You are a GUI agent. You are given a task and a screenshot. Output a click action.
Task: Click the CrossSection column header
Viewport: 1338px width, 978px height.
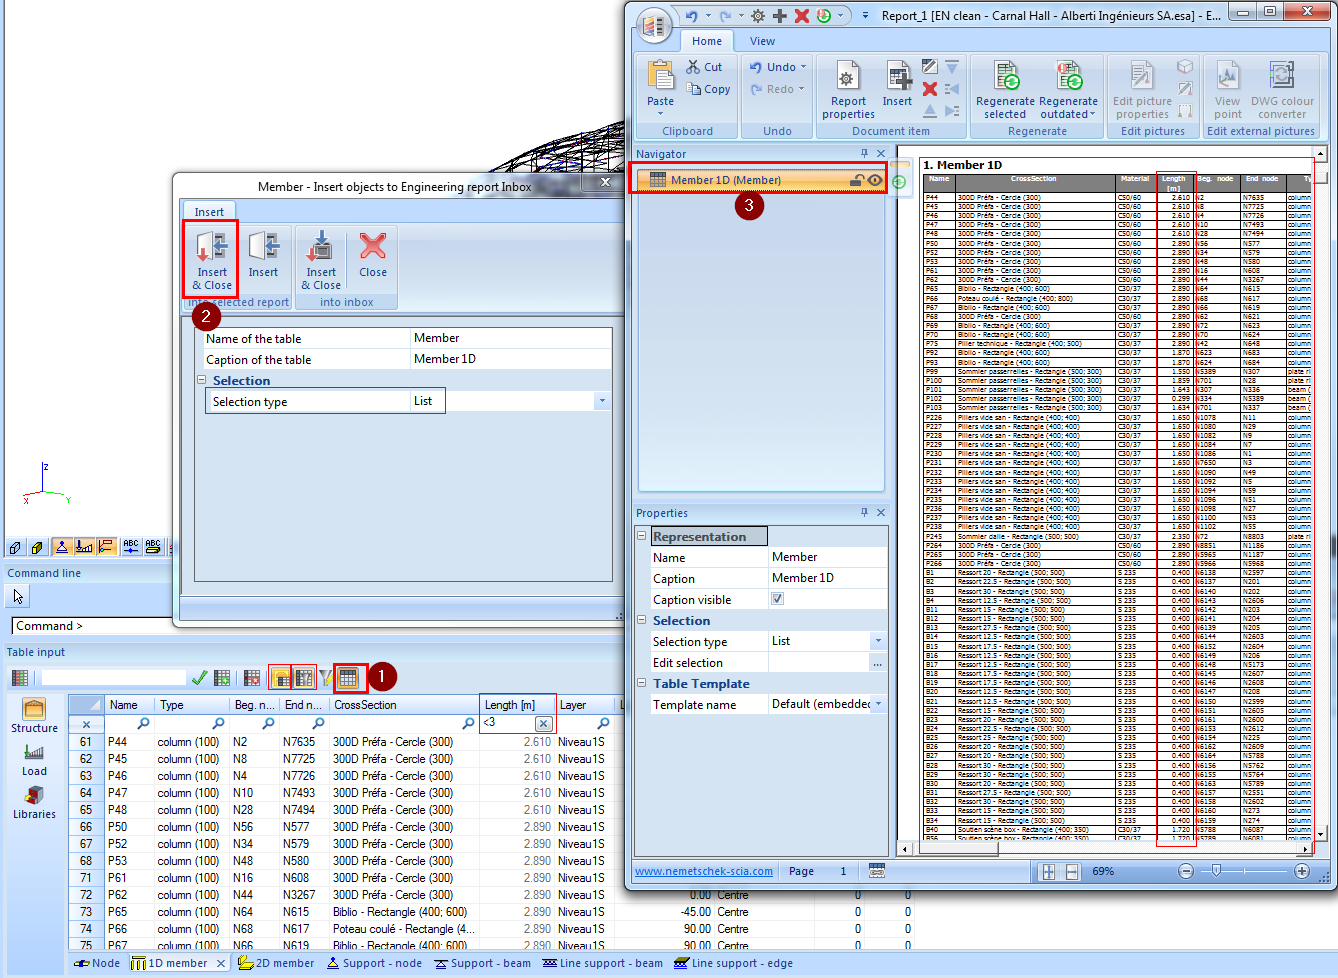(x=404, y=705)
